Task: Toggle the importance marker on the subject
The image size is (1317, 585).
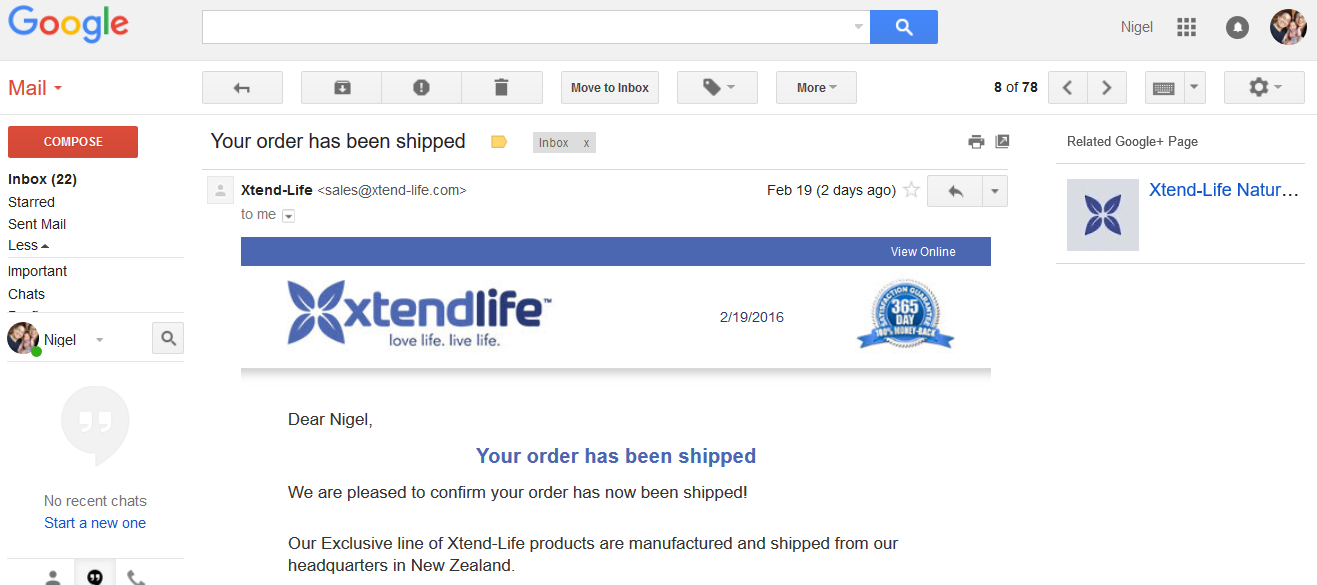Action: coord(499,142)
